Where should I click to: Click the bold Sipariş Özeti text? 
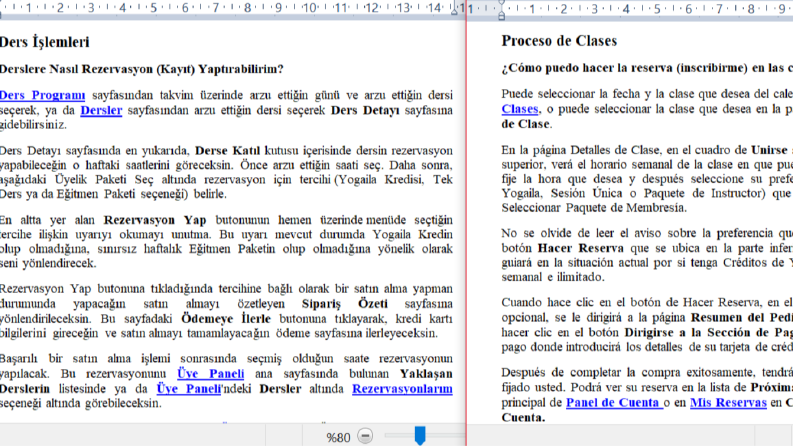[x=345, y=304]
